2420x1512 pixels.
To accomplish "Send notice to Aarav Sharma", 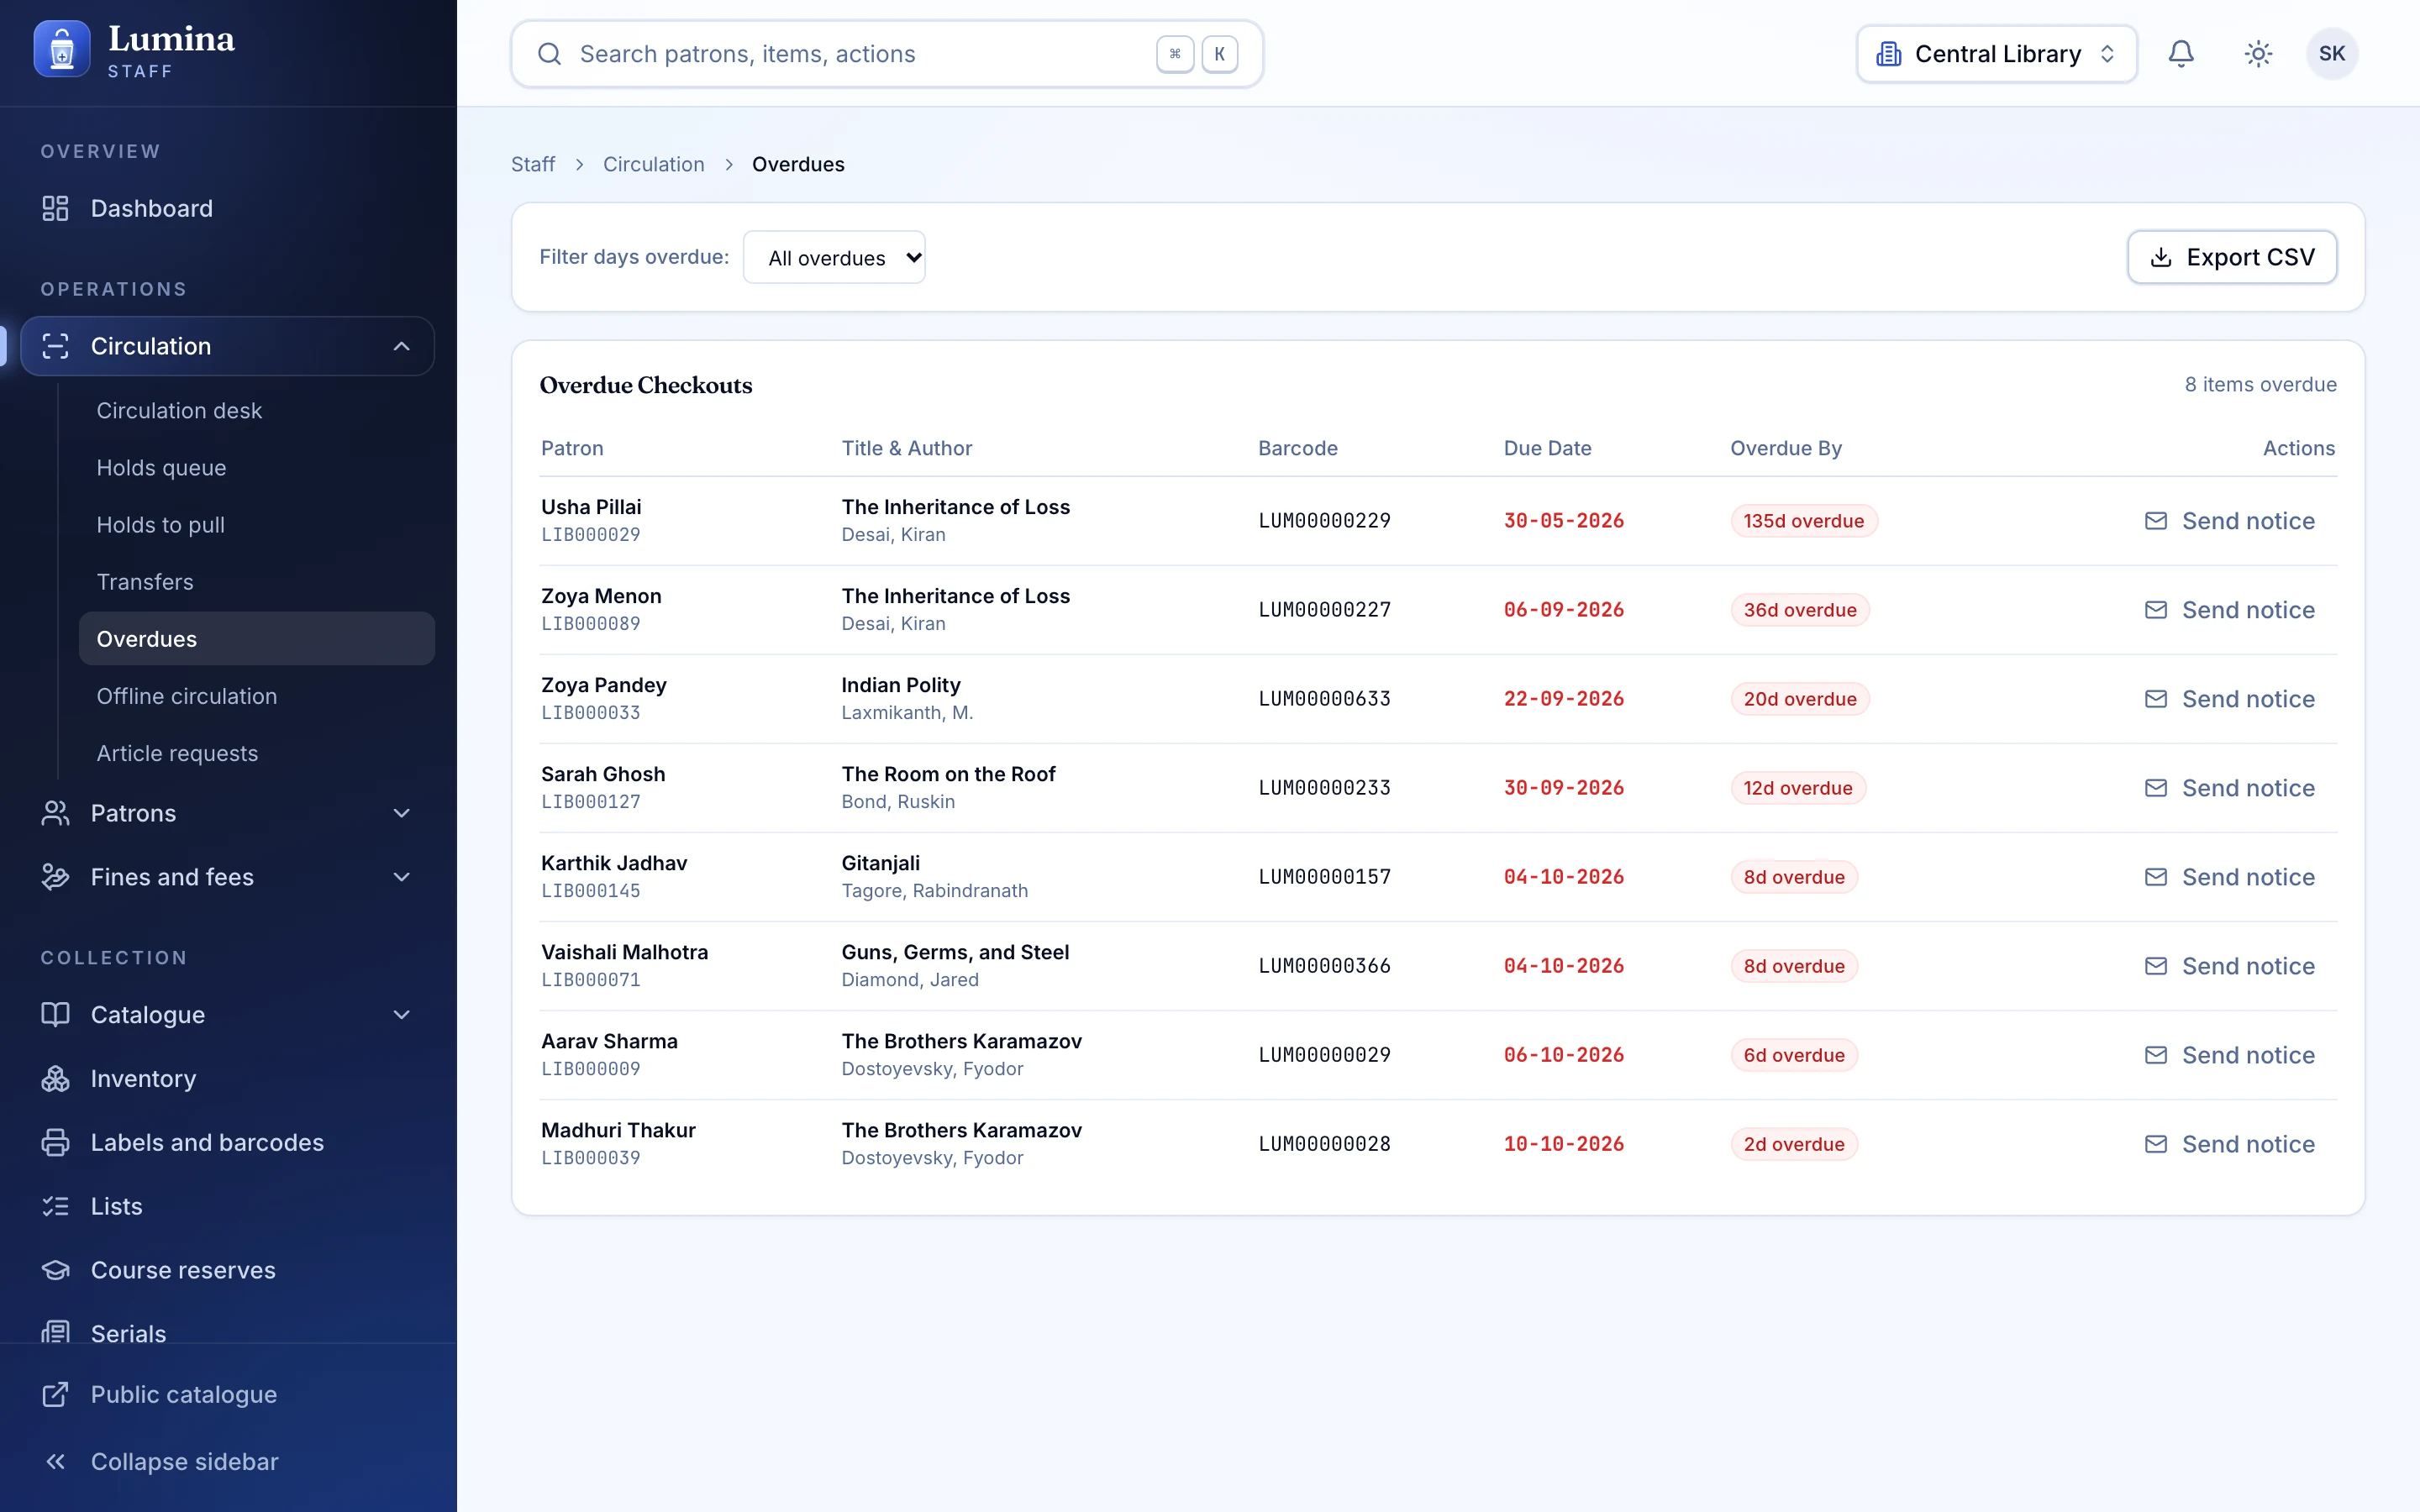I will (2229, 1055).
